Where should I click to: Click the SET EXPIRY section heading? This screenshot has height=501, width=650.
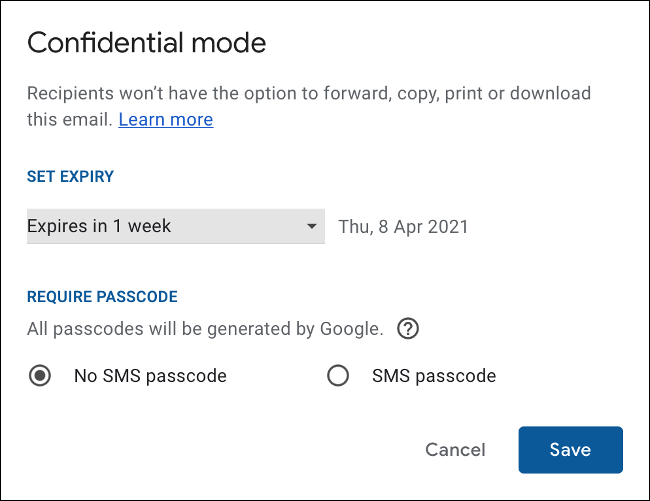[70, 177]
